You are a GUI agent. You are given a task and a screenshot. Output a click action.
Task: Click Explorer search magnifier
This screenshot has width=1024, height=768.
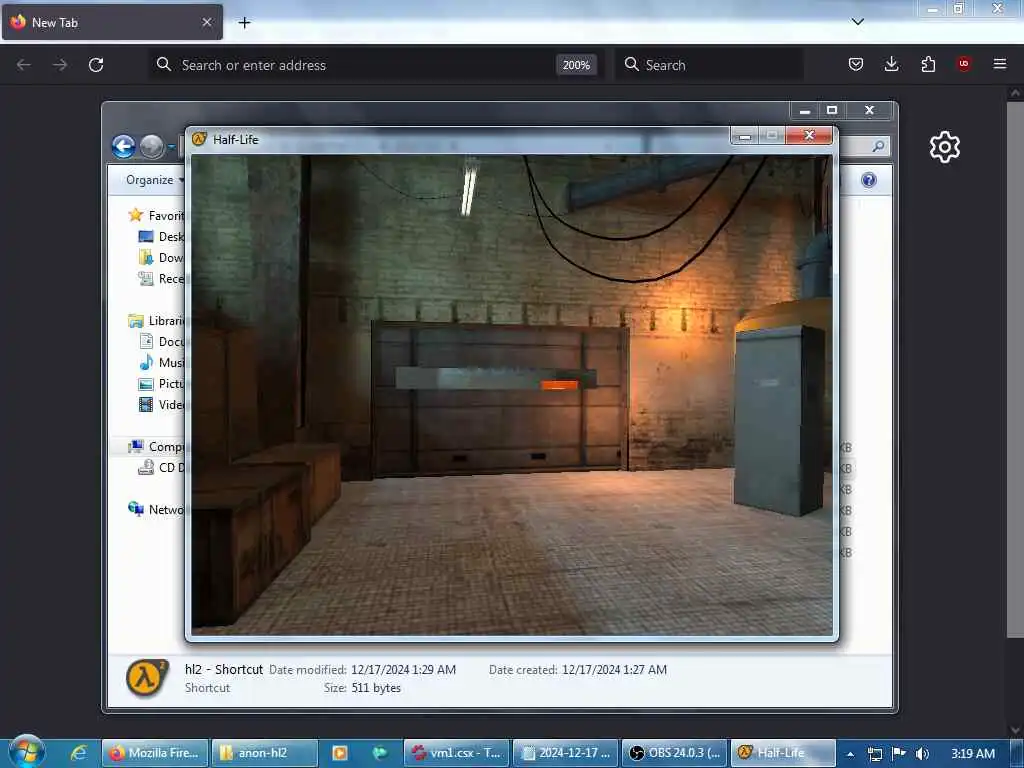878,146
